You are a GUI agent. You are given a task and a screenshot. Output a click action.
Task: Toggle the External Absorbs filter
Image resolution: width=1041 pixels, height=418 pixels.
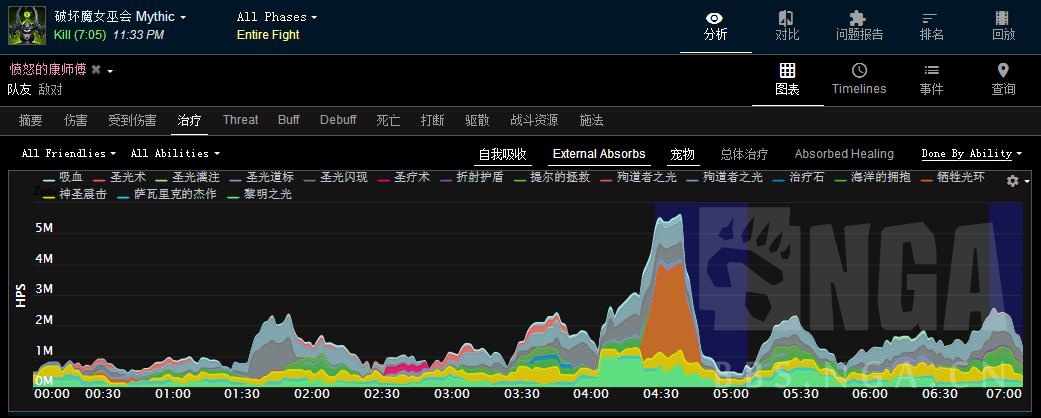599,155
